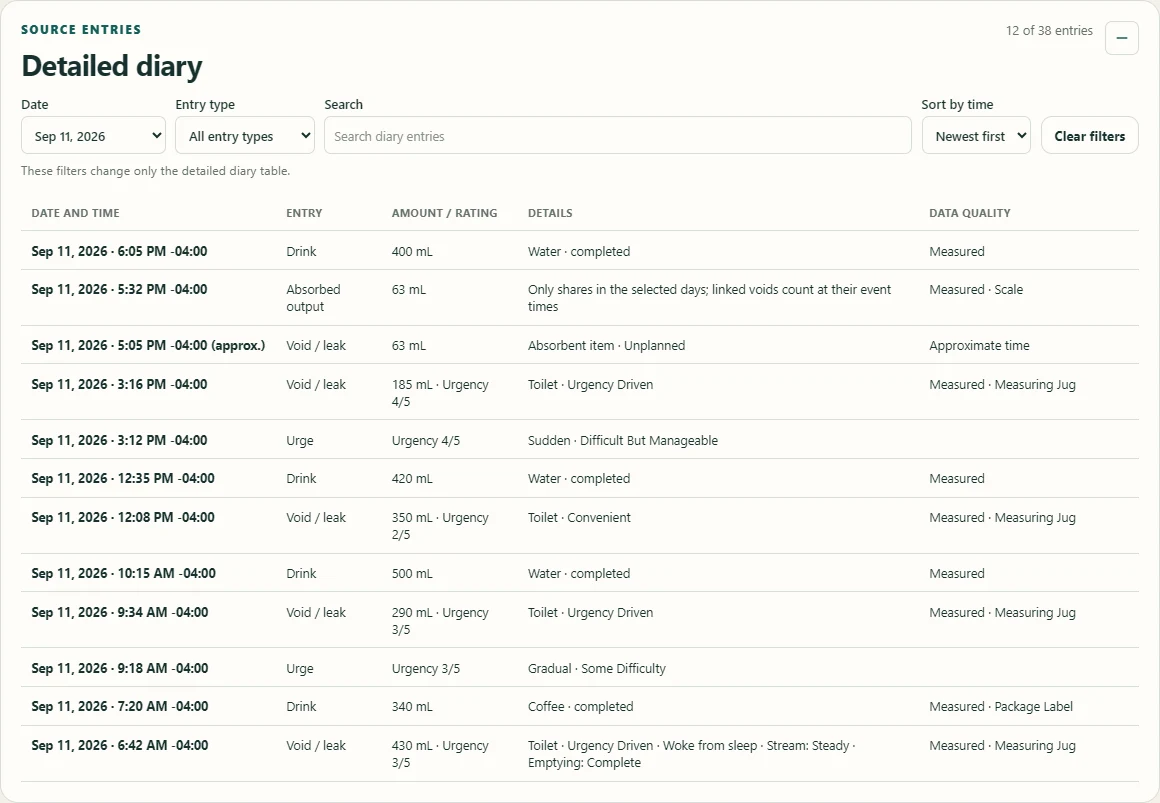
Task: Click the Urgency 3/5 rating cell
Action: 425,668
